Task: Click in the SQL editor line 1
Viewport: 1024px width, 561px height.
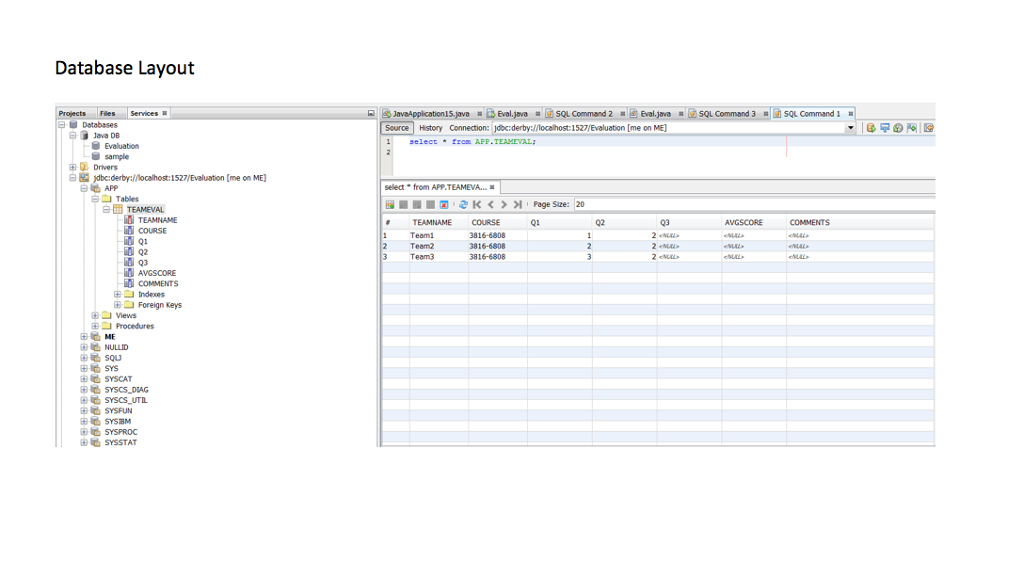Action: 663,142
